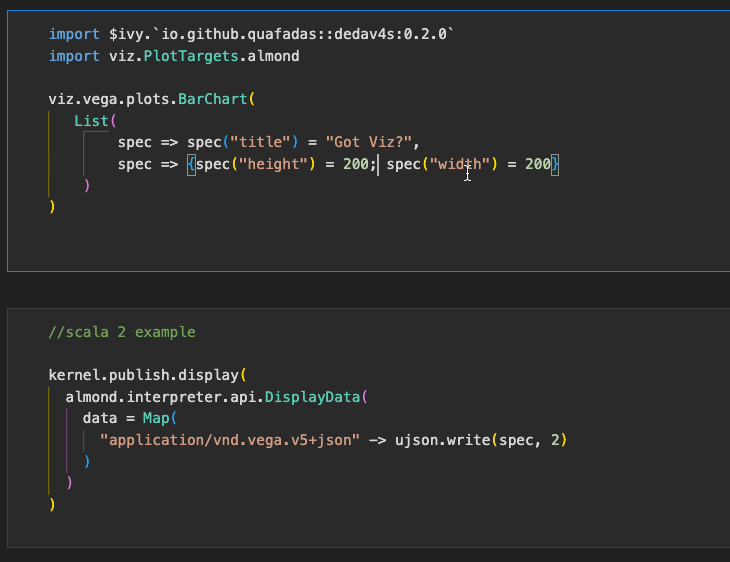The width and height of the screenshot is (730, 562).
Task: Click the "import" keyword on the first line
Action: point(74,34)
